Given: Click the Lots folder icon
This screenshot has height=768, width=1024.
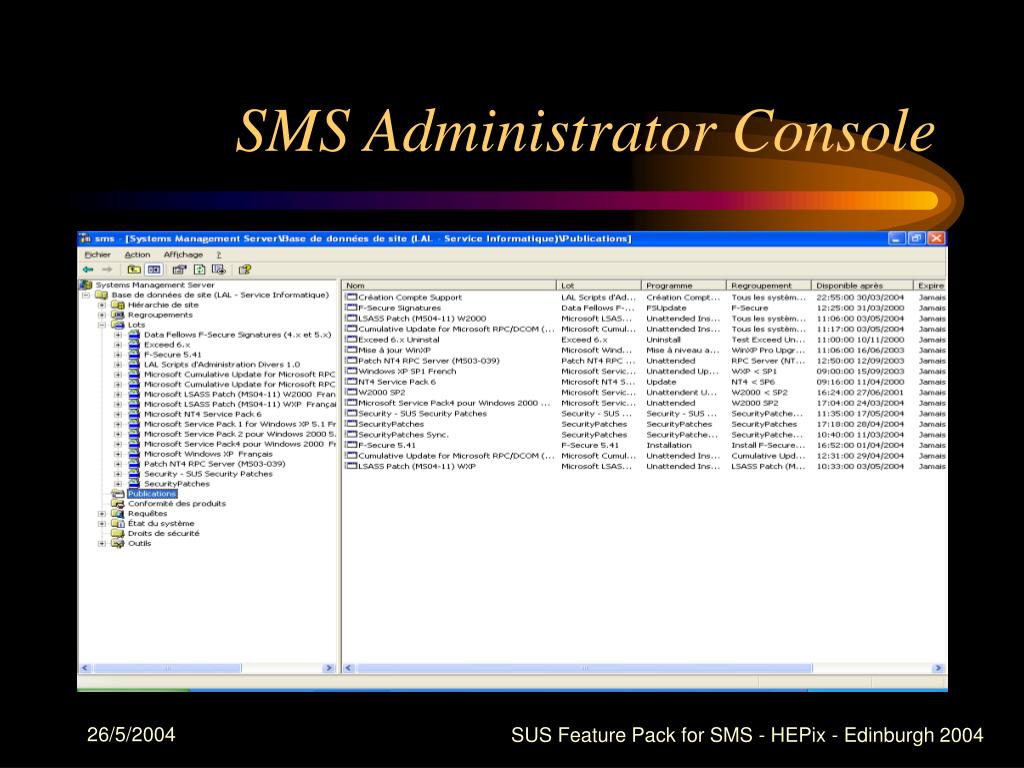Looking at the screenshot, I should pyautogui.click(x=118, y=325).
